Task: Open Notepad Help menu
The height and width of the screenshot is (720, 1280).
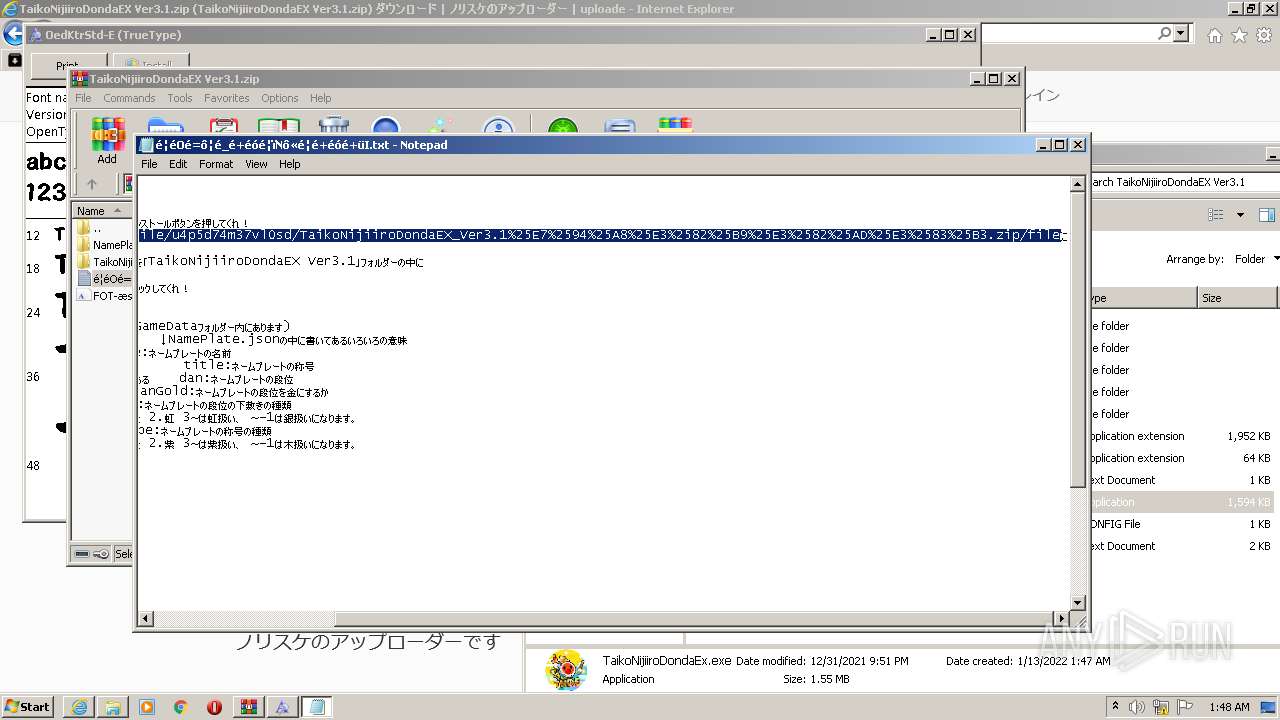Action: pyautogui.click(x=290, y=164)
